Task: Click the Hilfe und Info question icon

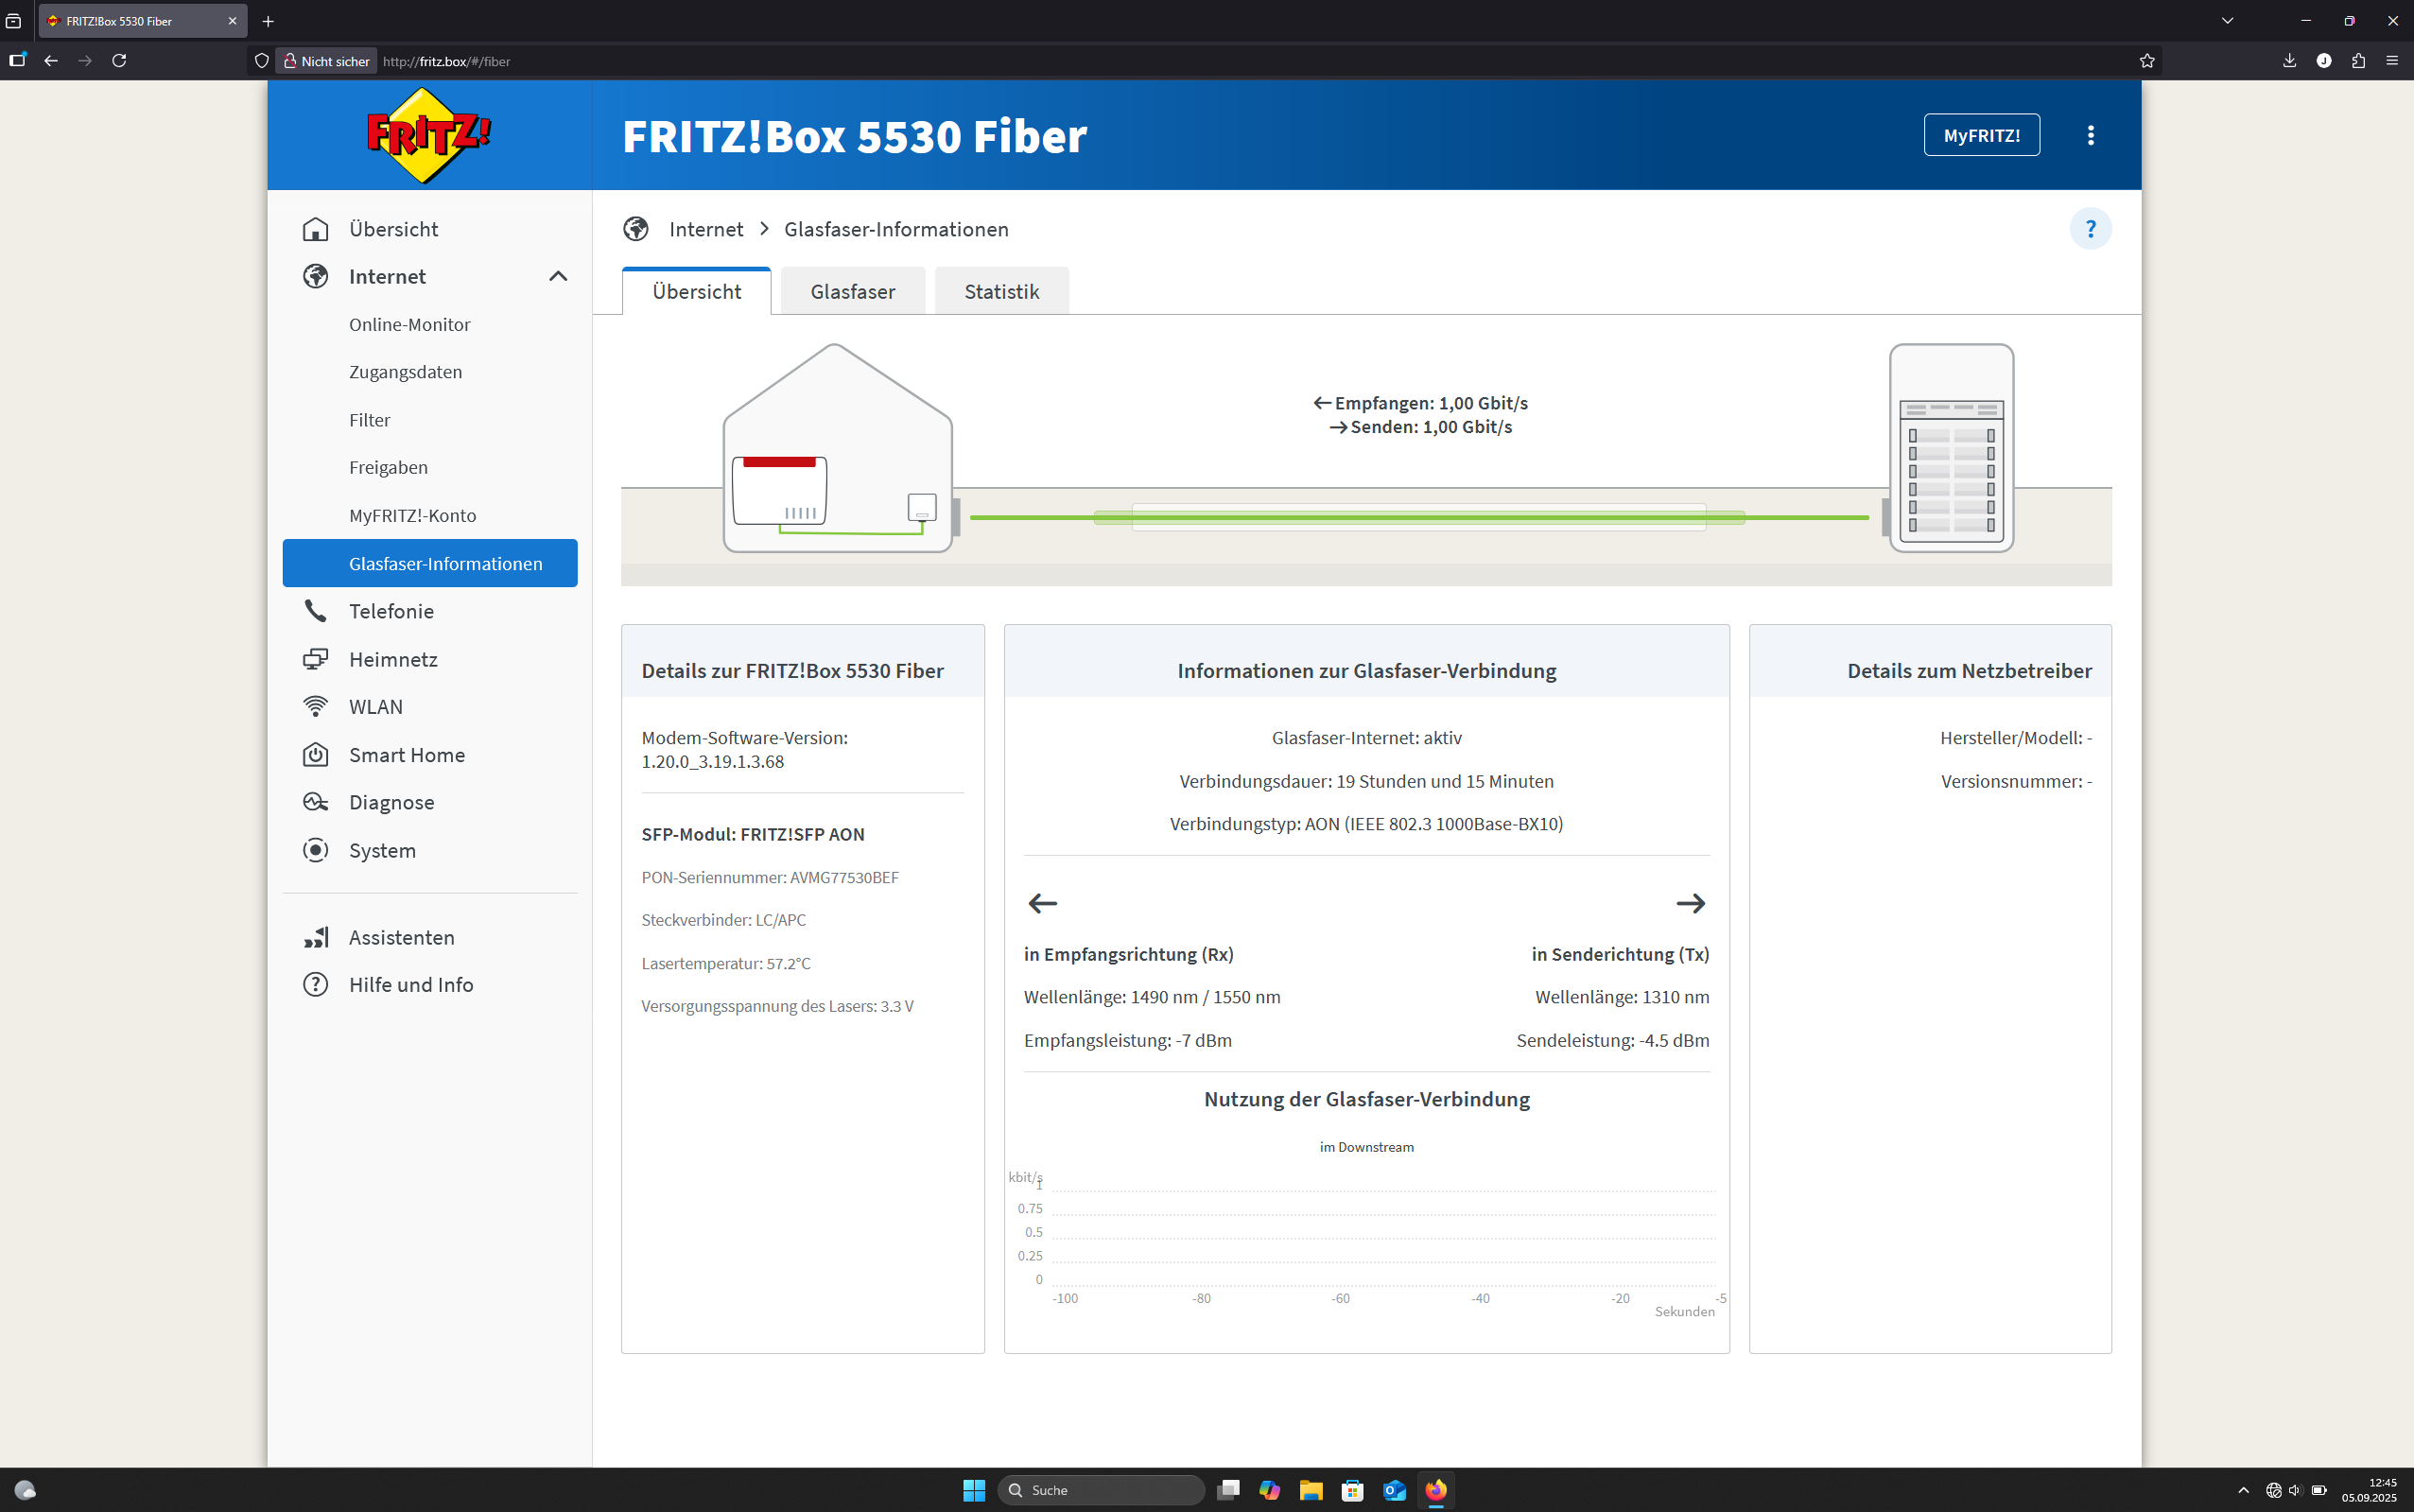Action: tap(315, 985)
